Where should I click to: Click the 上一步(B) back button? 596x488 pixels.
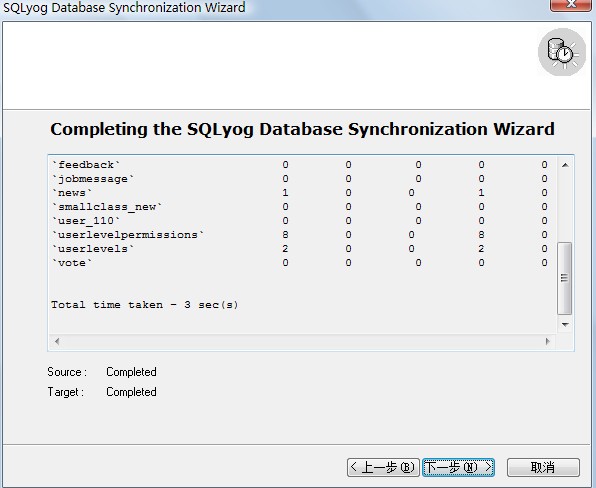pyautogui.click(x=383, y=467)
